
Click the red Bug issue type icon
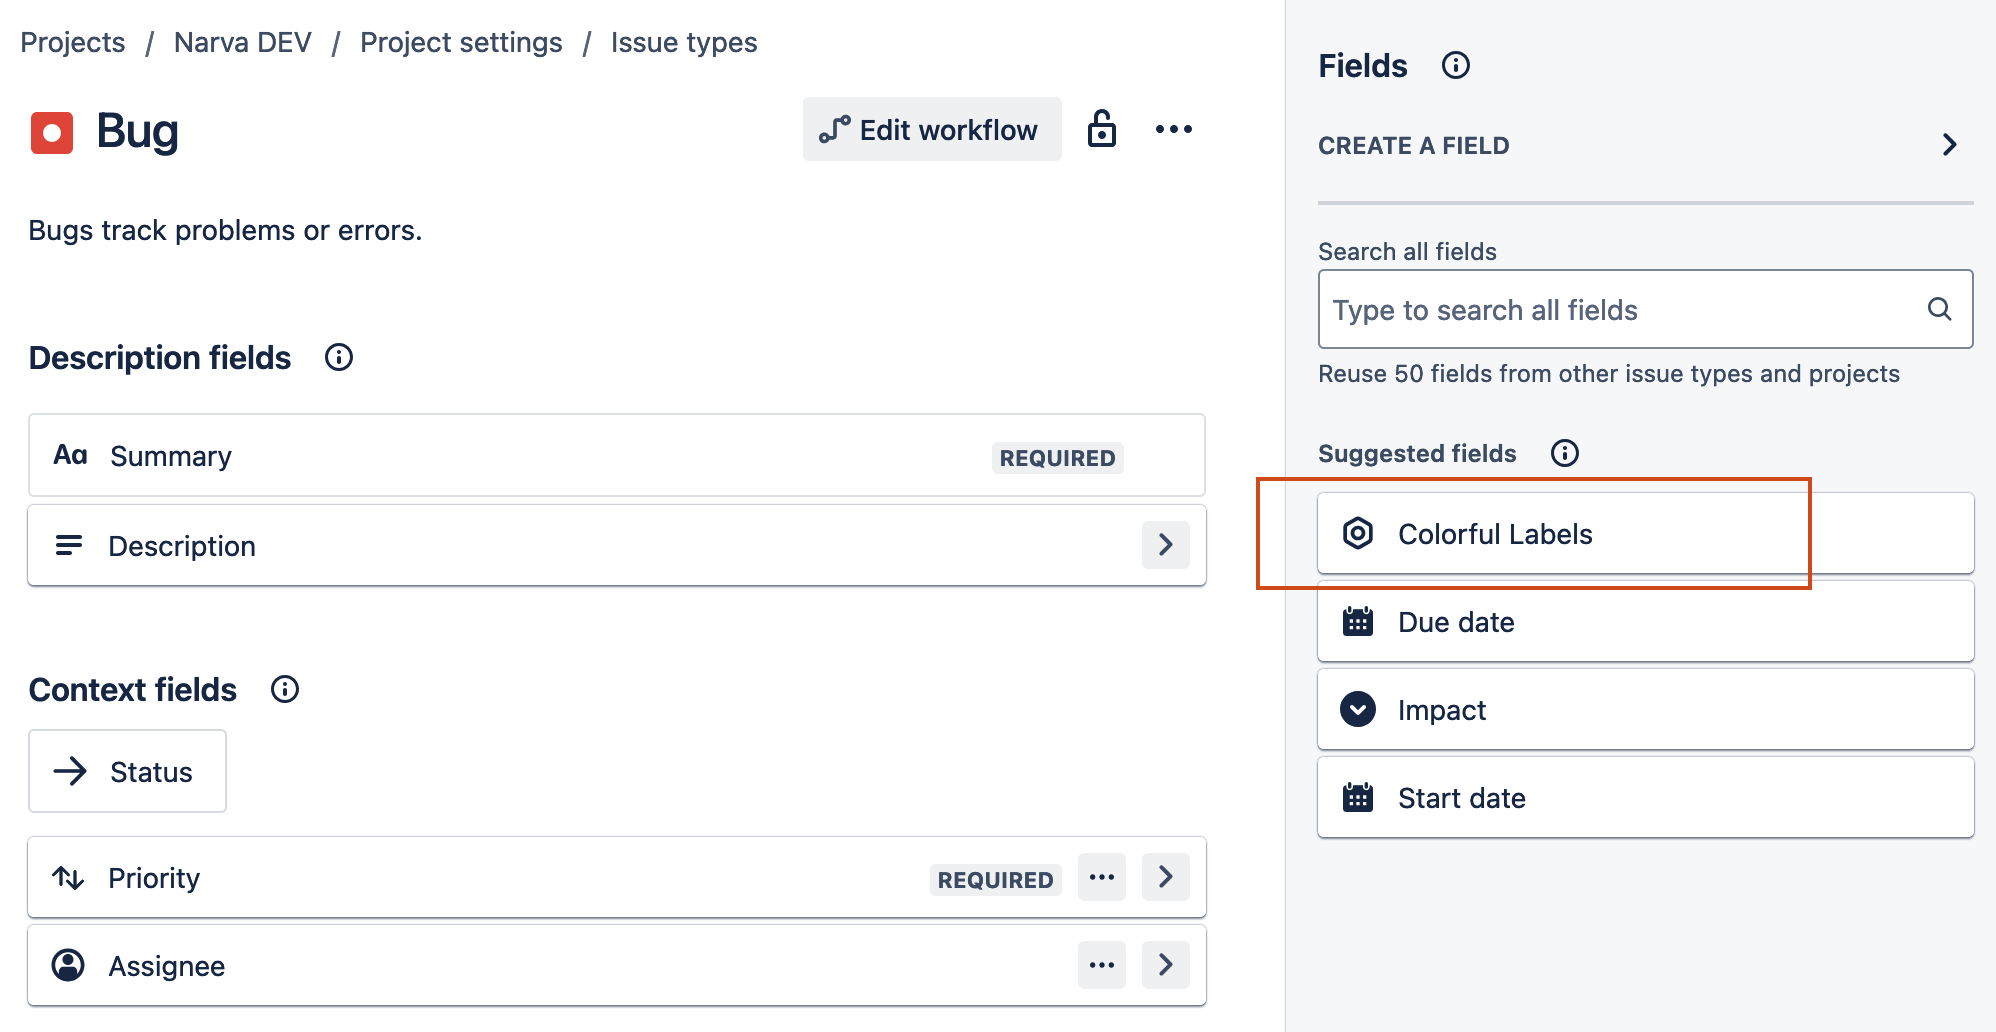(x=52, y=132)
